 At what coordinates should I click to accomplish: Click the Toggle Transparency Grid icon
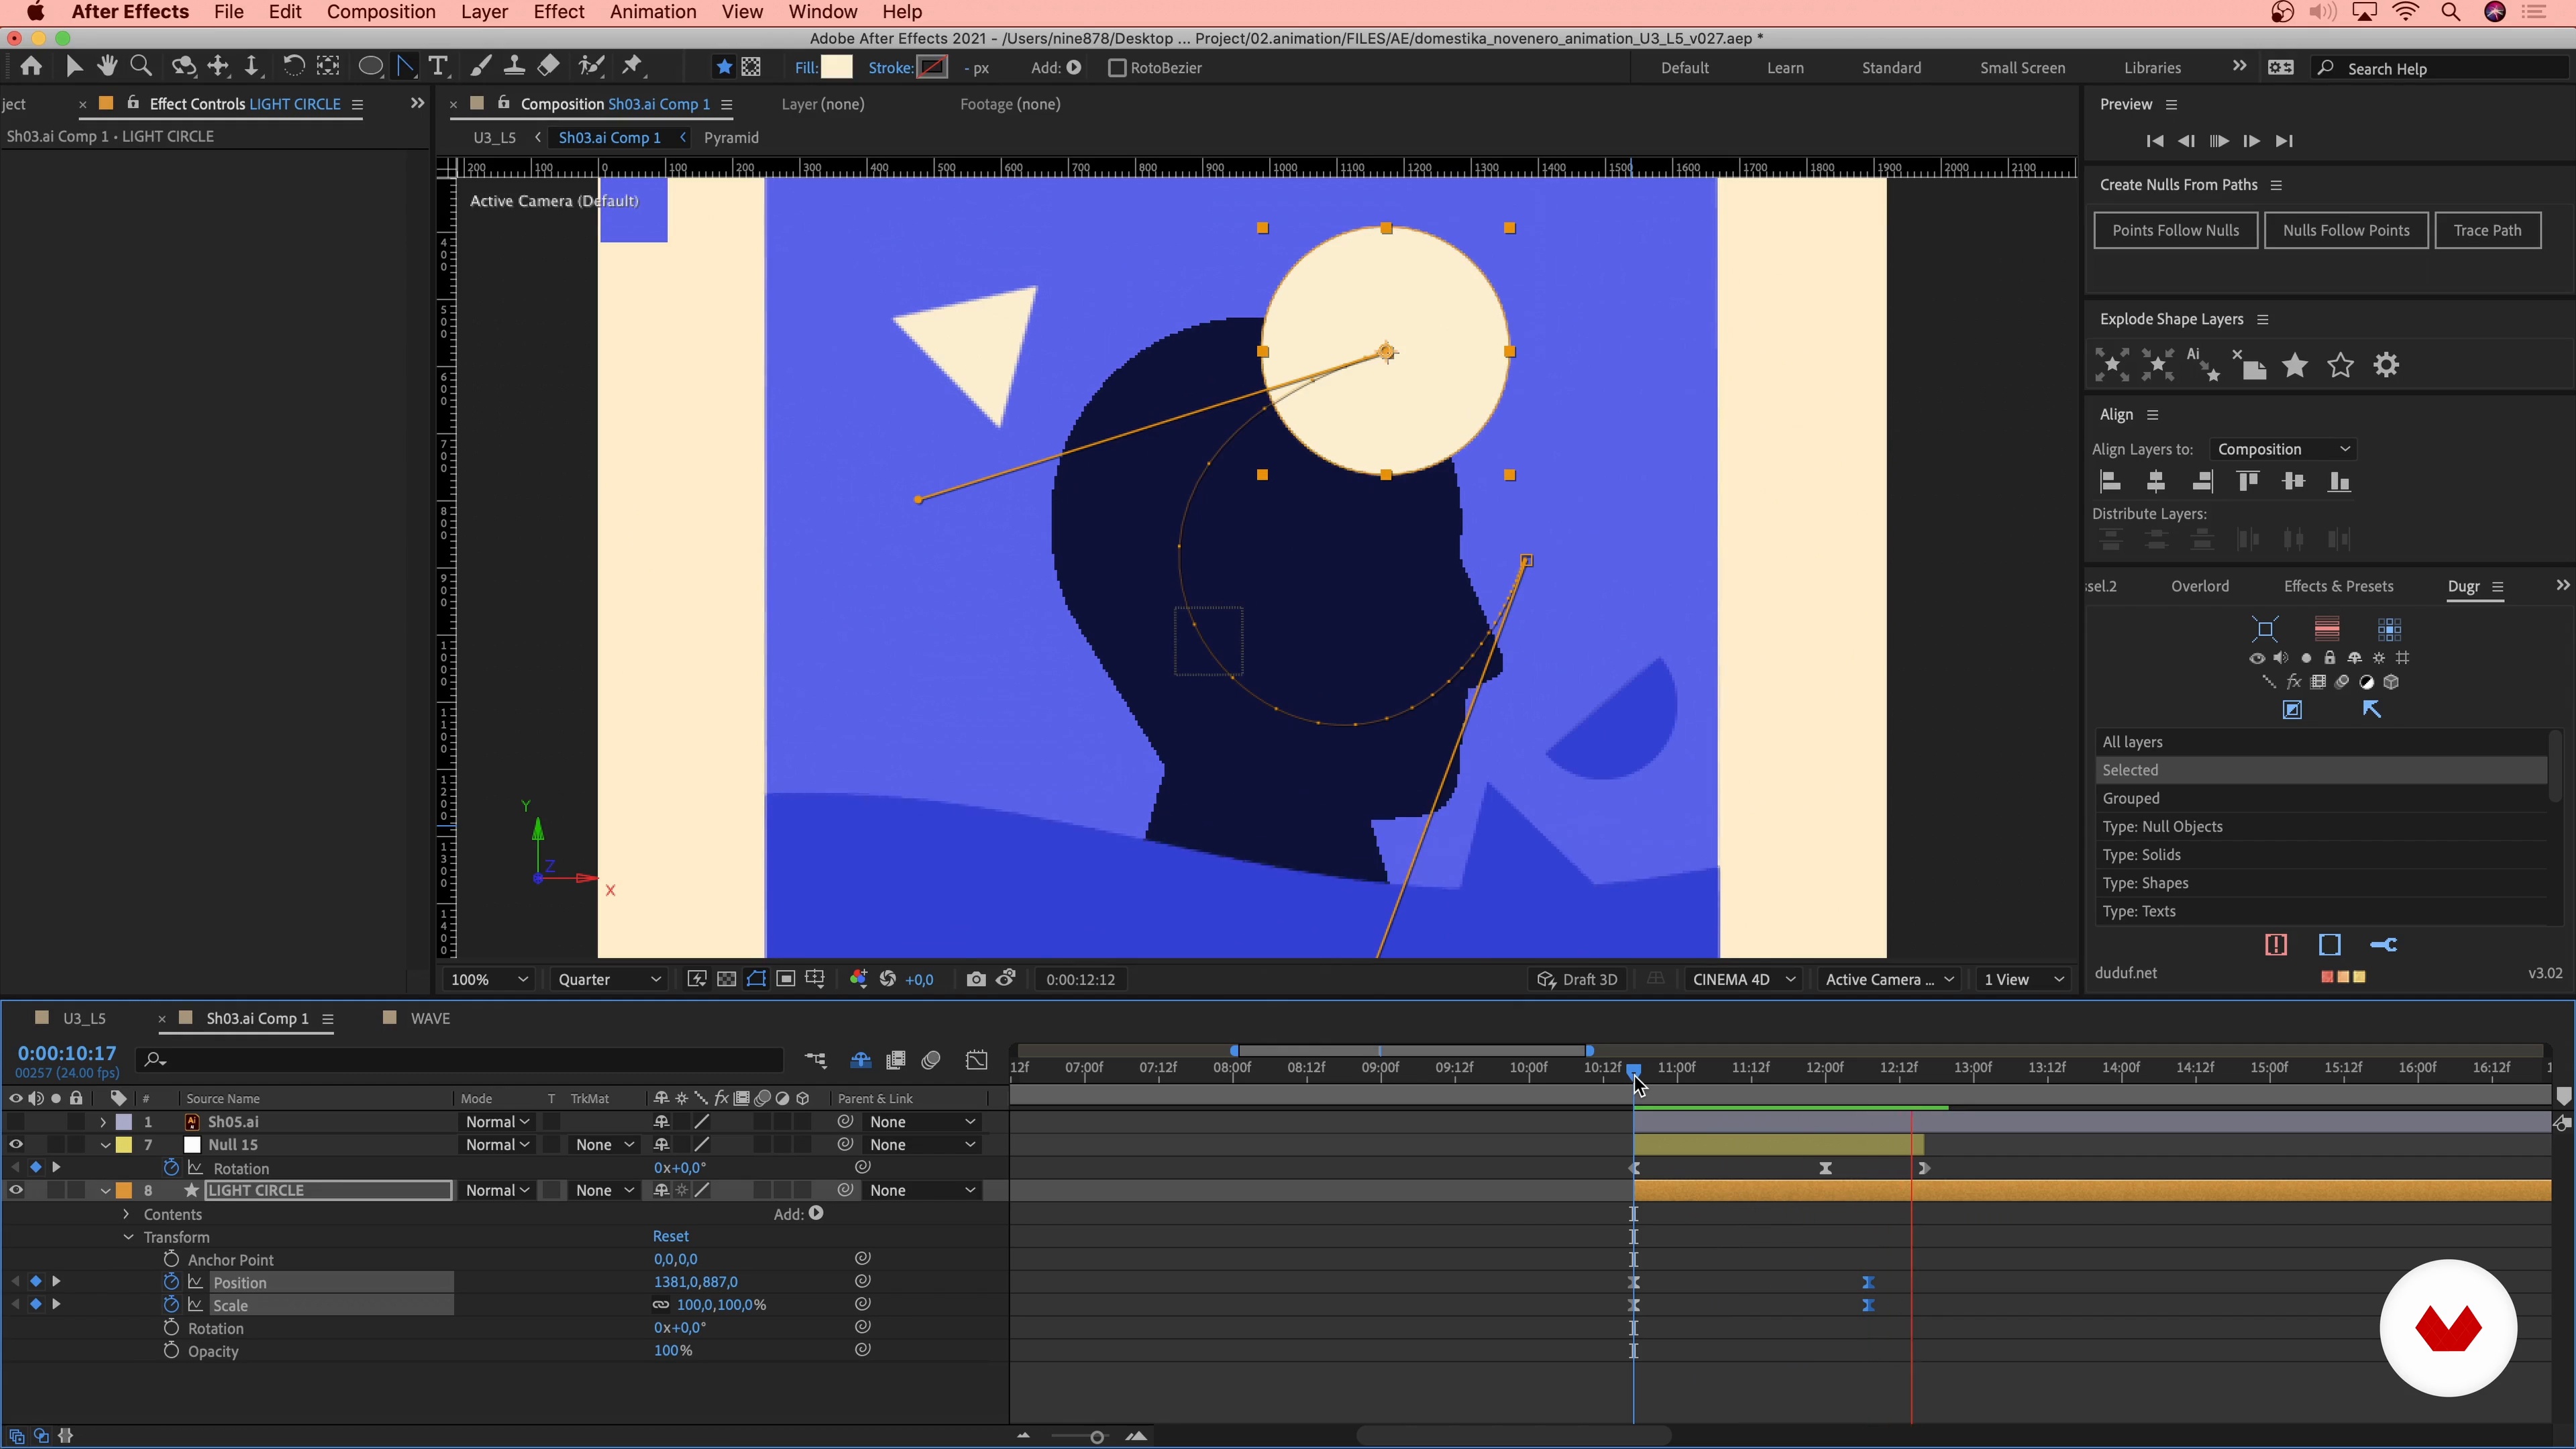[727, 979]
